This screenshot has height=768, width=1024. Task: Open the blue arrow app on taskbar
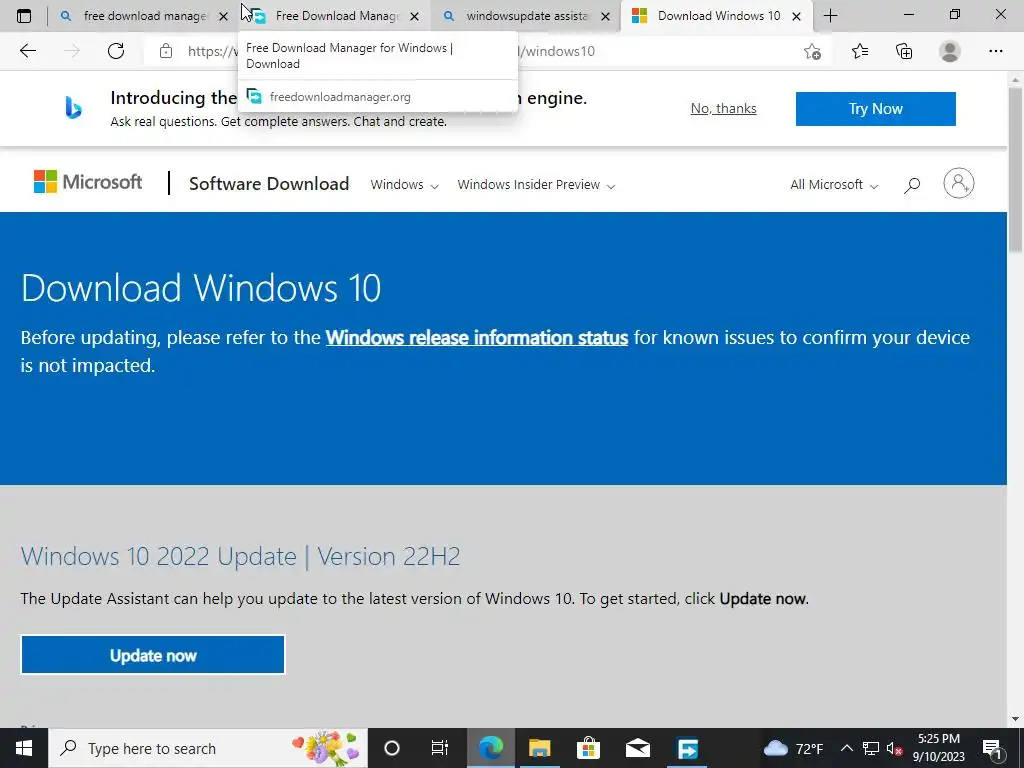pos(687,748)
